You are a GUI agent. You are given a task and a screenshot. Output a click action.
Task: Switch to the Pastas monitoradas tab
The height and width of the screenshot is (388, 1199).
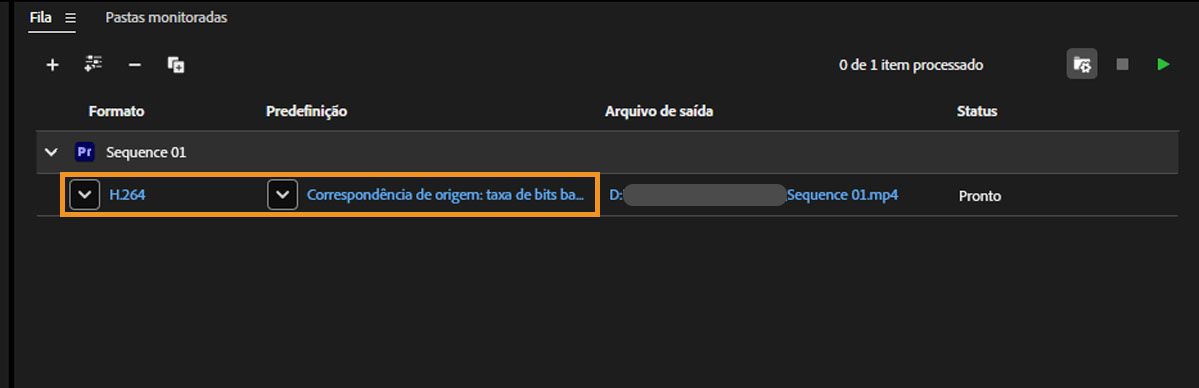coord(166,18)
